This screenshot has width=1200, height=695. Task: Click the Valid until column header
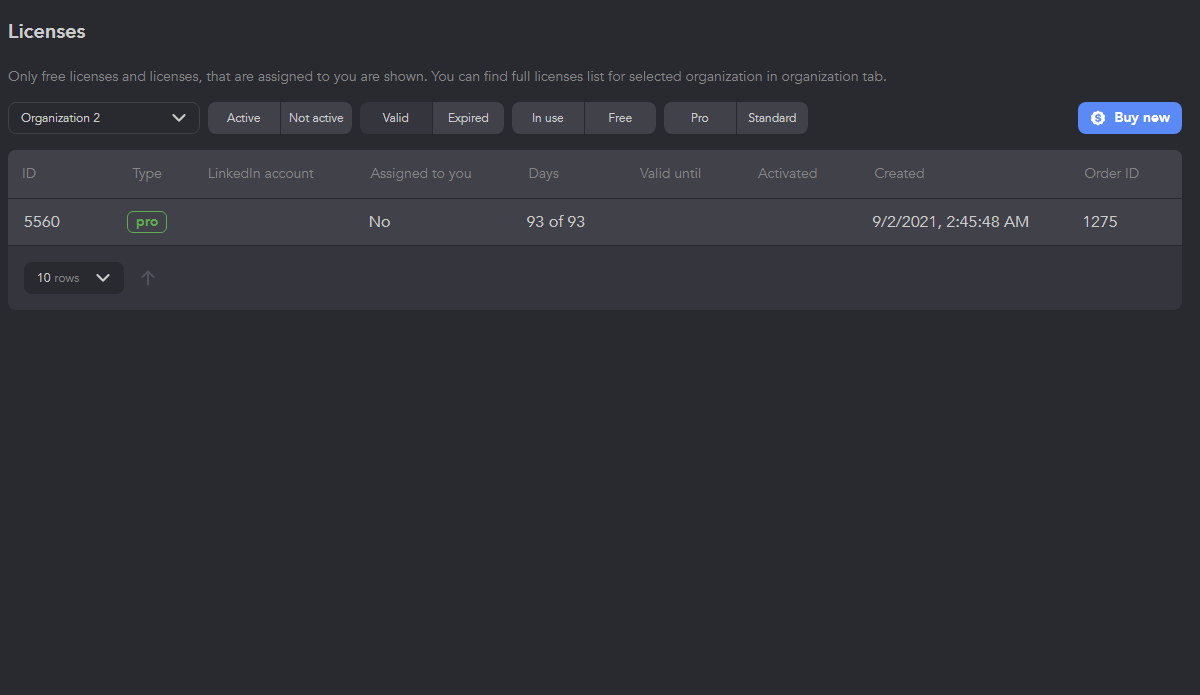coord(670,174)
